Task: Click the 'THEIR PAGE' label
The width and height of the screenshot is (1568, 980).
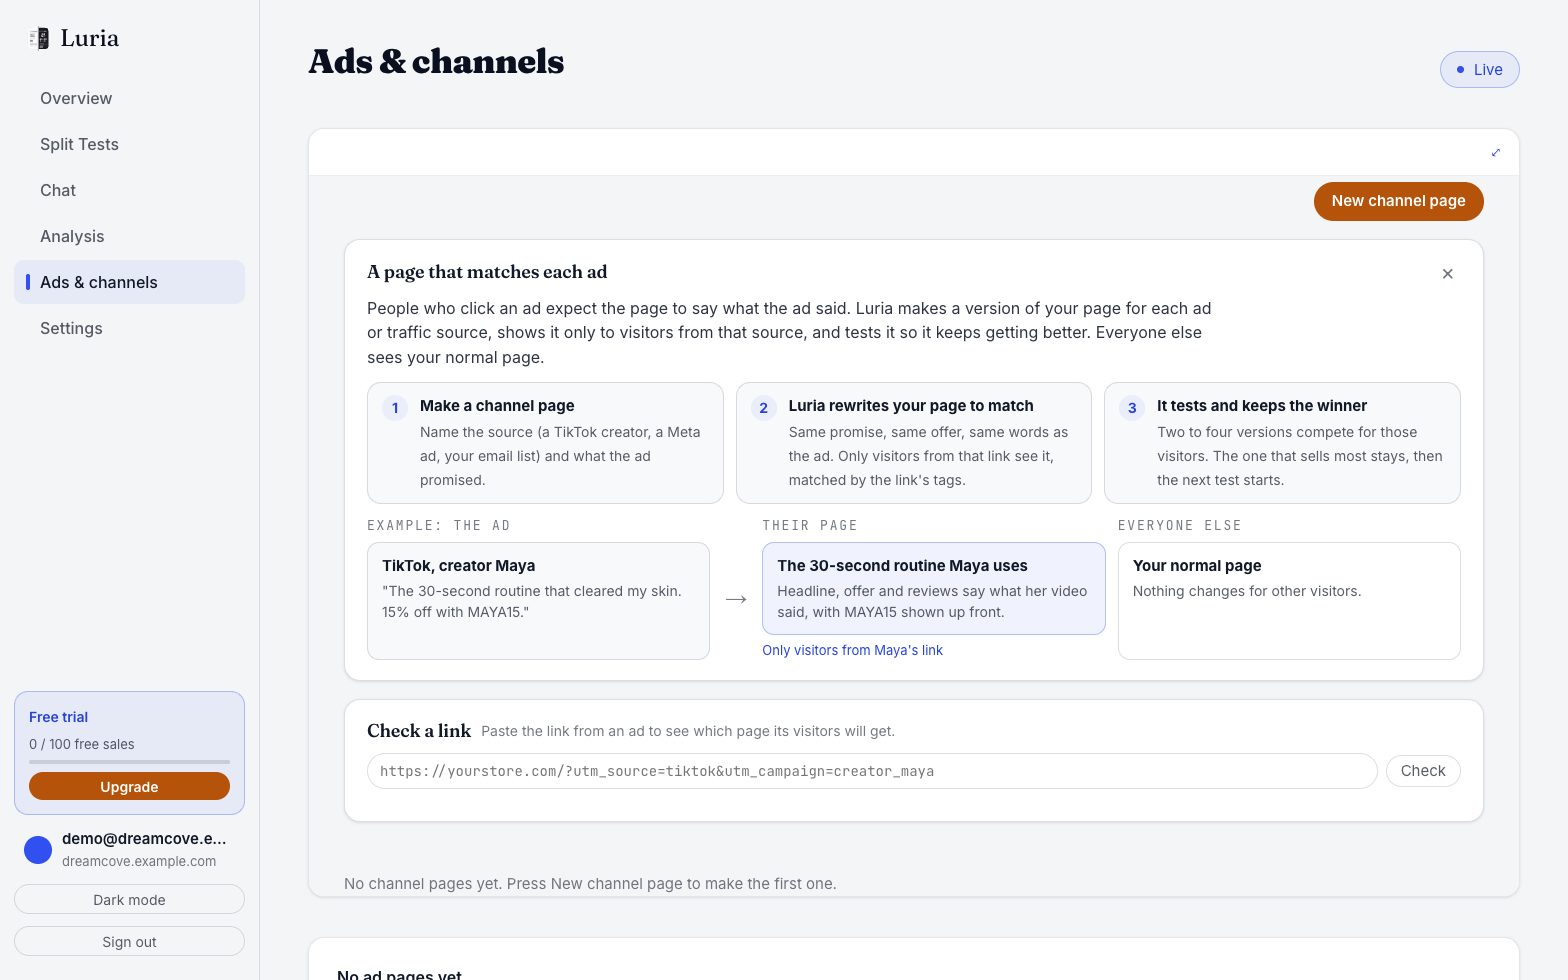Action: [x=810, y=526]
